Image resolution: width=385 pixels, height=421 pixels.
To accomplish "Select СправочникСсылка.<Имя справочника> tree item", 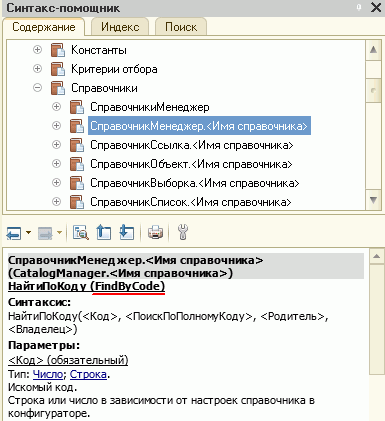I will (192, 145).
